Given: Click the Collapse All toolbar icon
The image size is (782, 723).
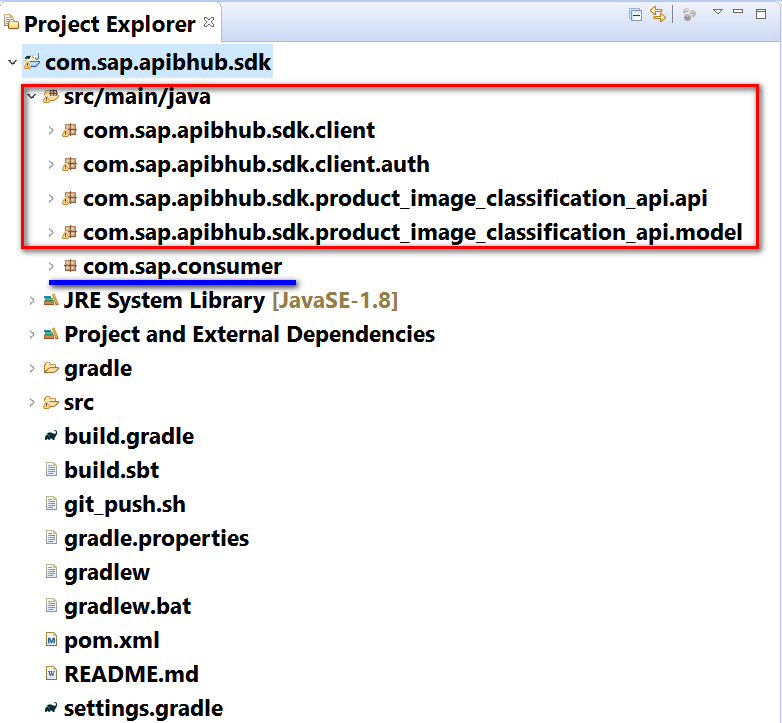Looking at the screenshot, I should click(x=635, y=14).
